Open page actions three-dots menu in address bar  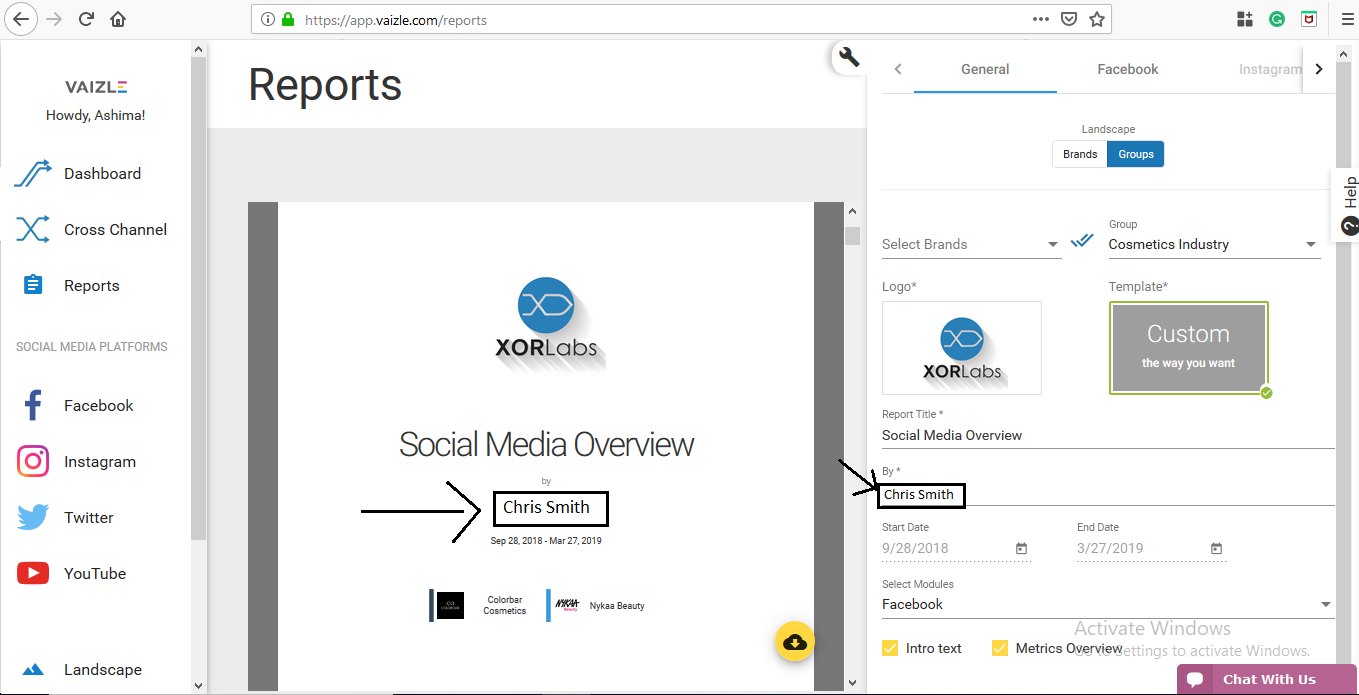point(1040,19)
